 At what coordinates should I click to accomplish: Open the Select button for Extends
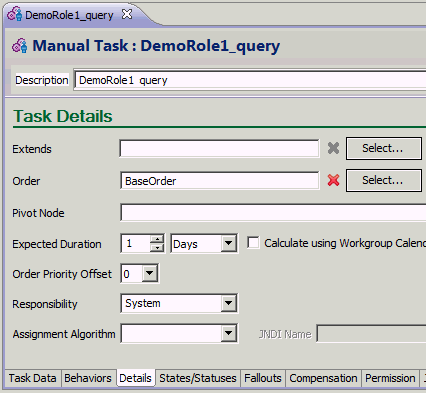click(x=383, y=148)
